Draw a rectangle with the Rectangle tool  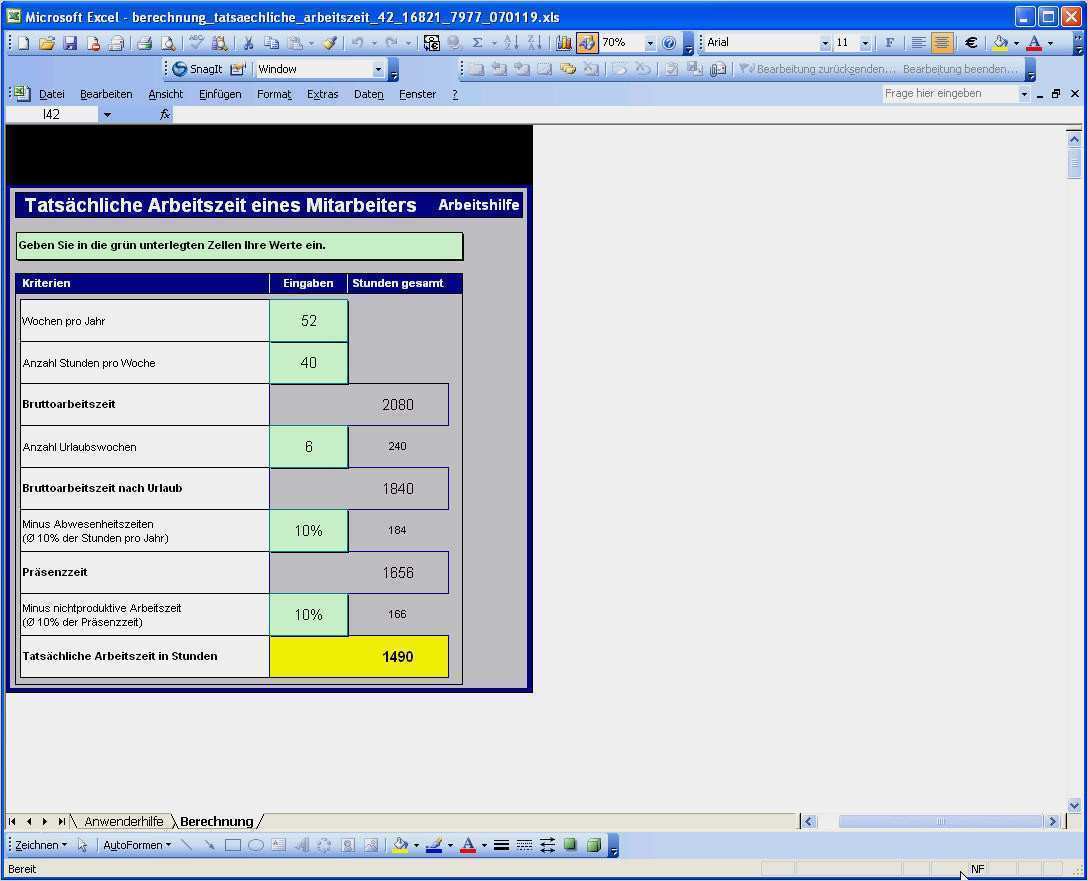232,845
